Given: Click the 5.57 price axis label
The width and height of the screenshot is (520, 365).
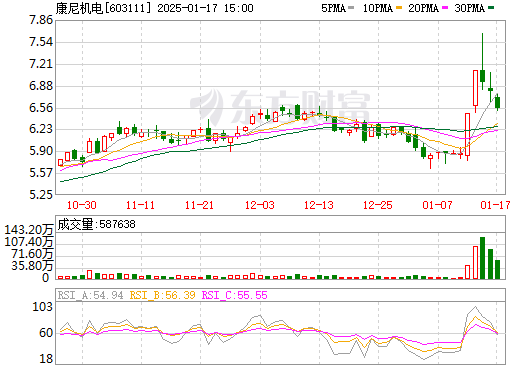Looking at the screenshot, I should coord(41,173).
